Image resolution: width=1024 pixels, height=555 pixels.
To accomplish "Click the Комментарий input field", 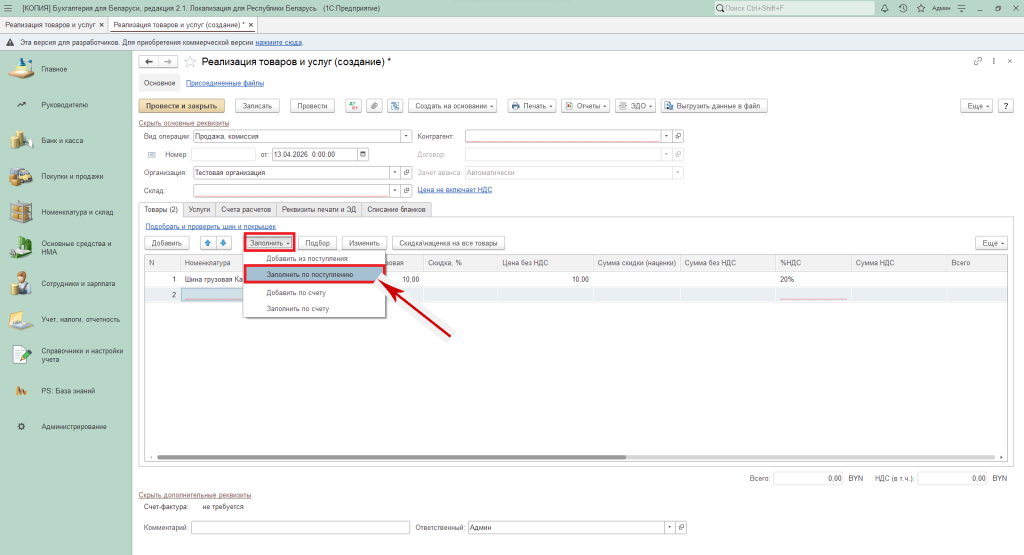I will [x=300, y=527].
